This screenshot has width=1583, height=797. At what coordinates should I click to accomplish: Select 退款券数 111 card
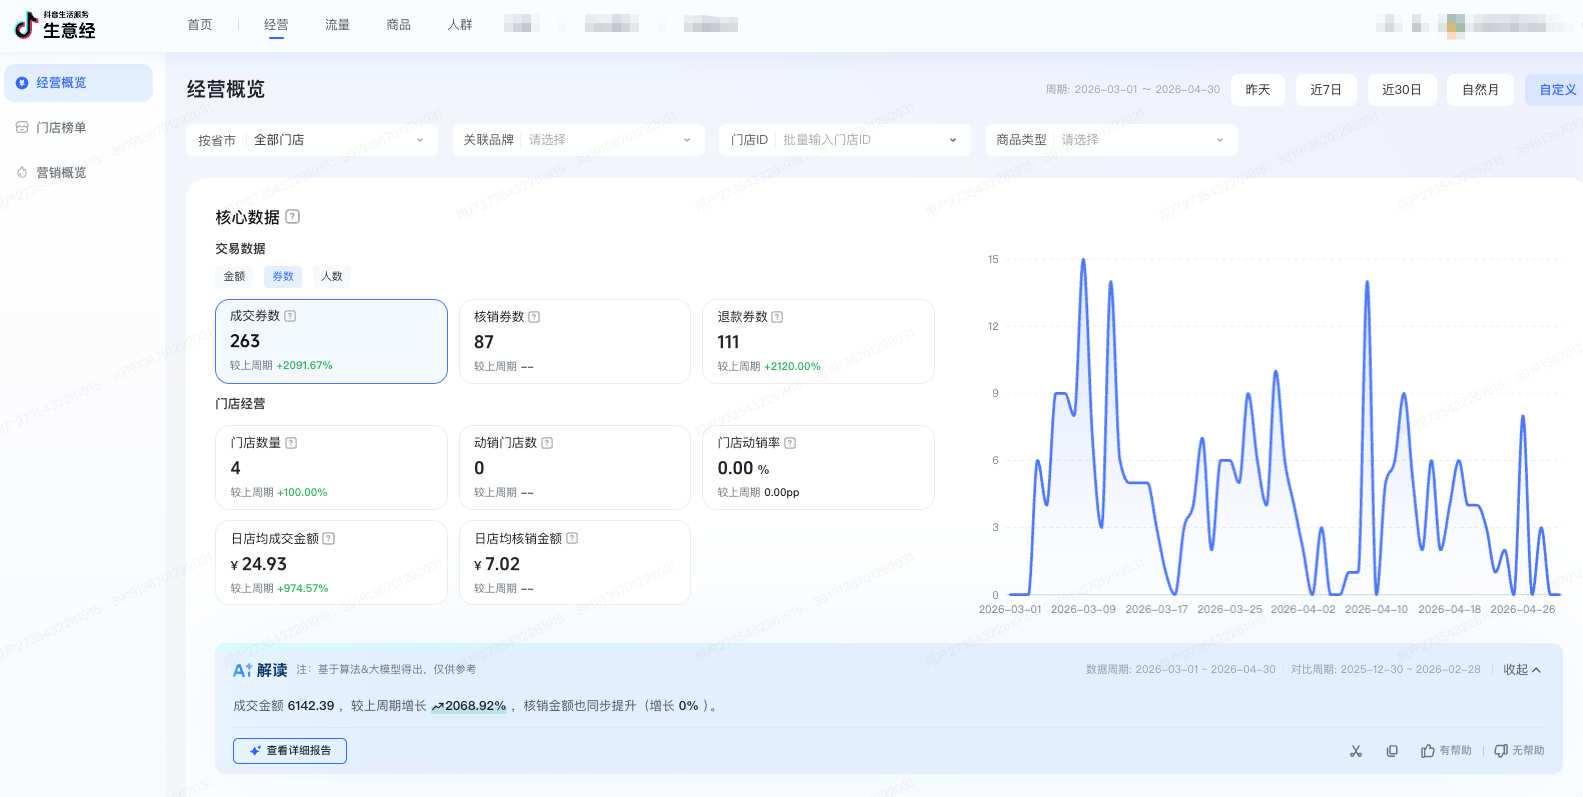(818, 341)
